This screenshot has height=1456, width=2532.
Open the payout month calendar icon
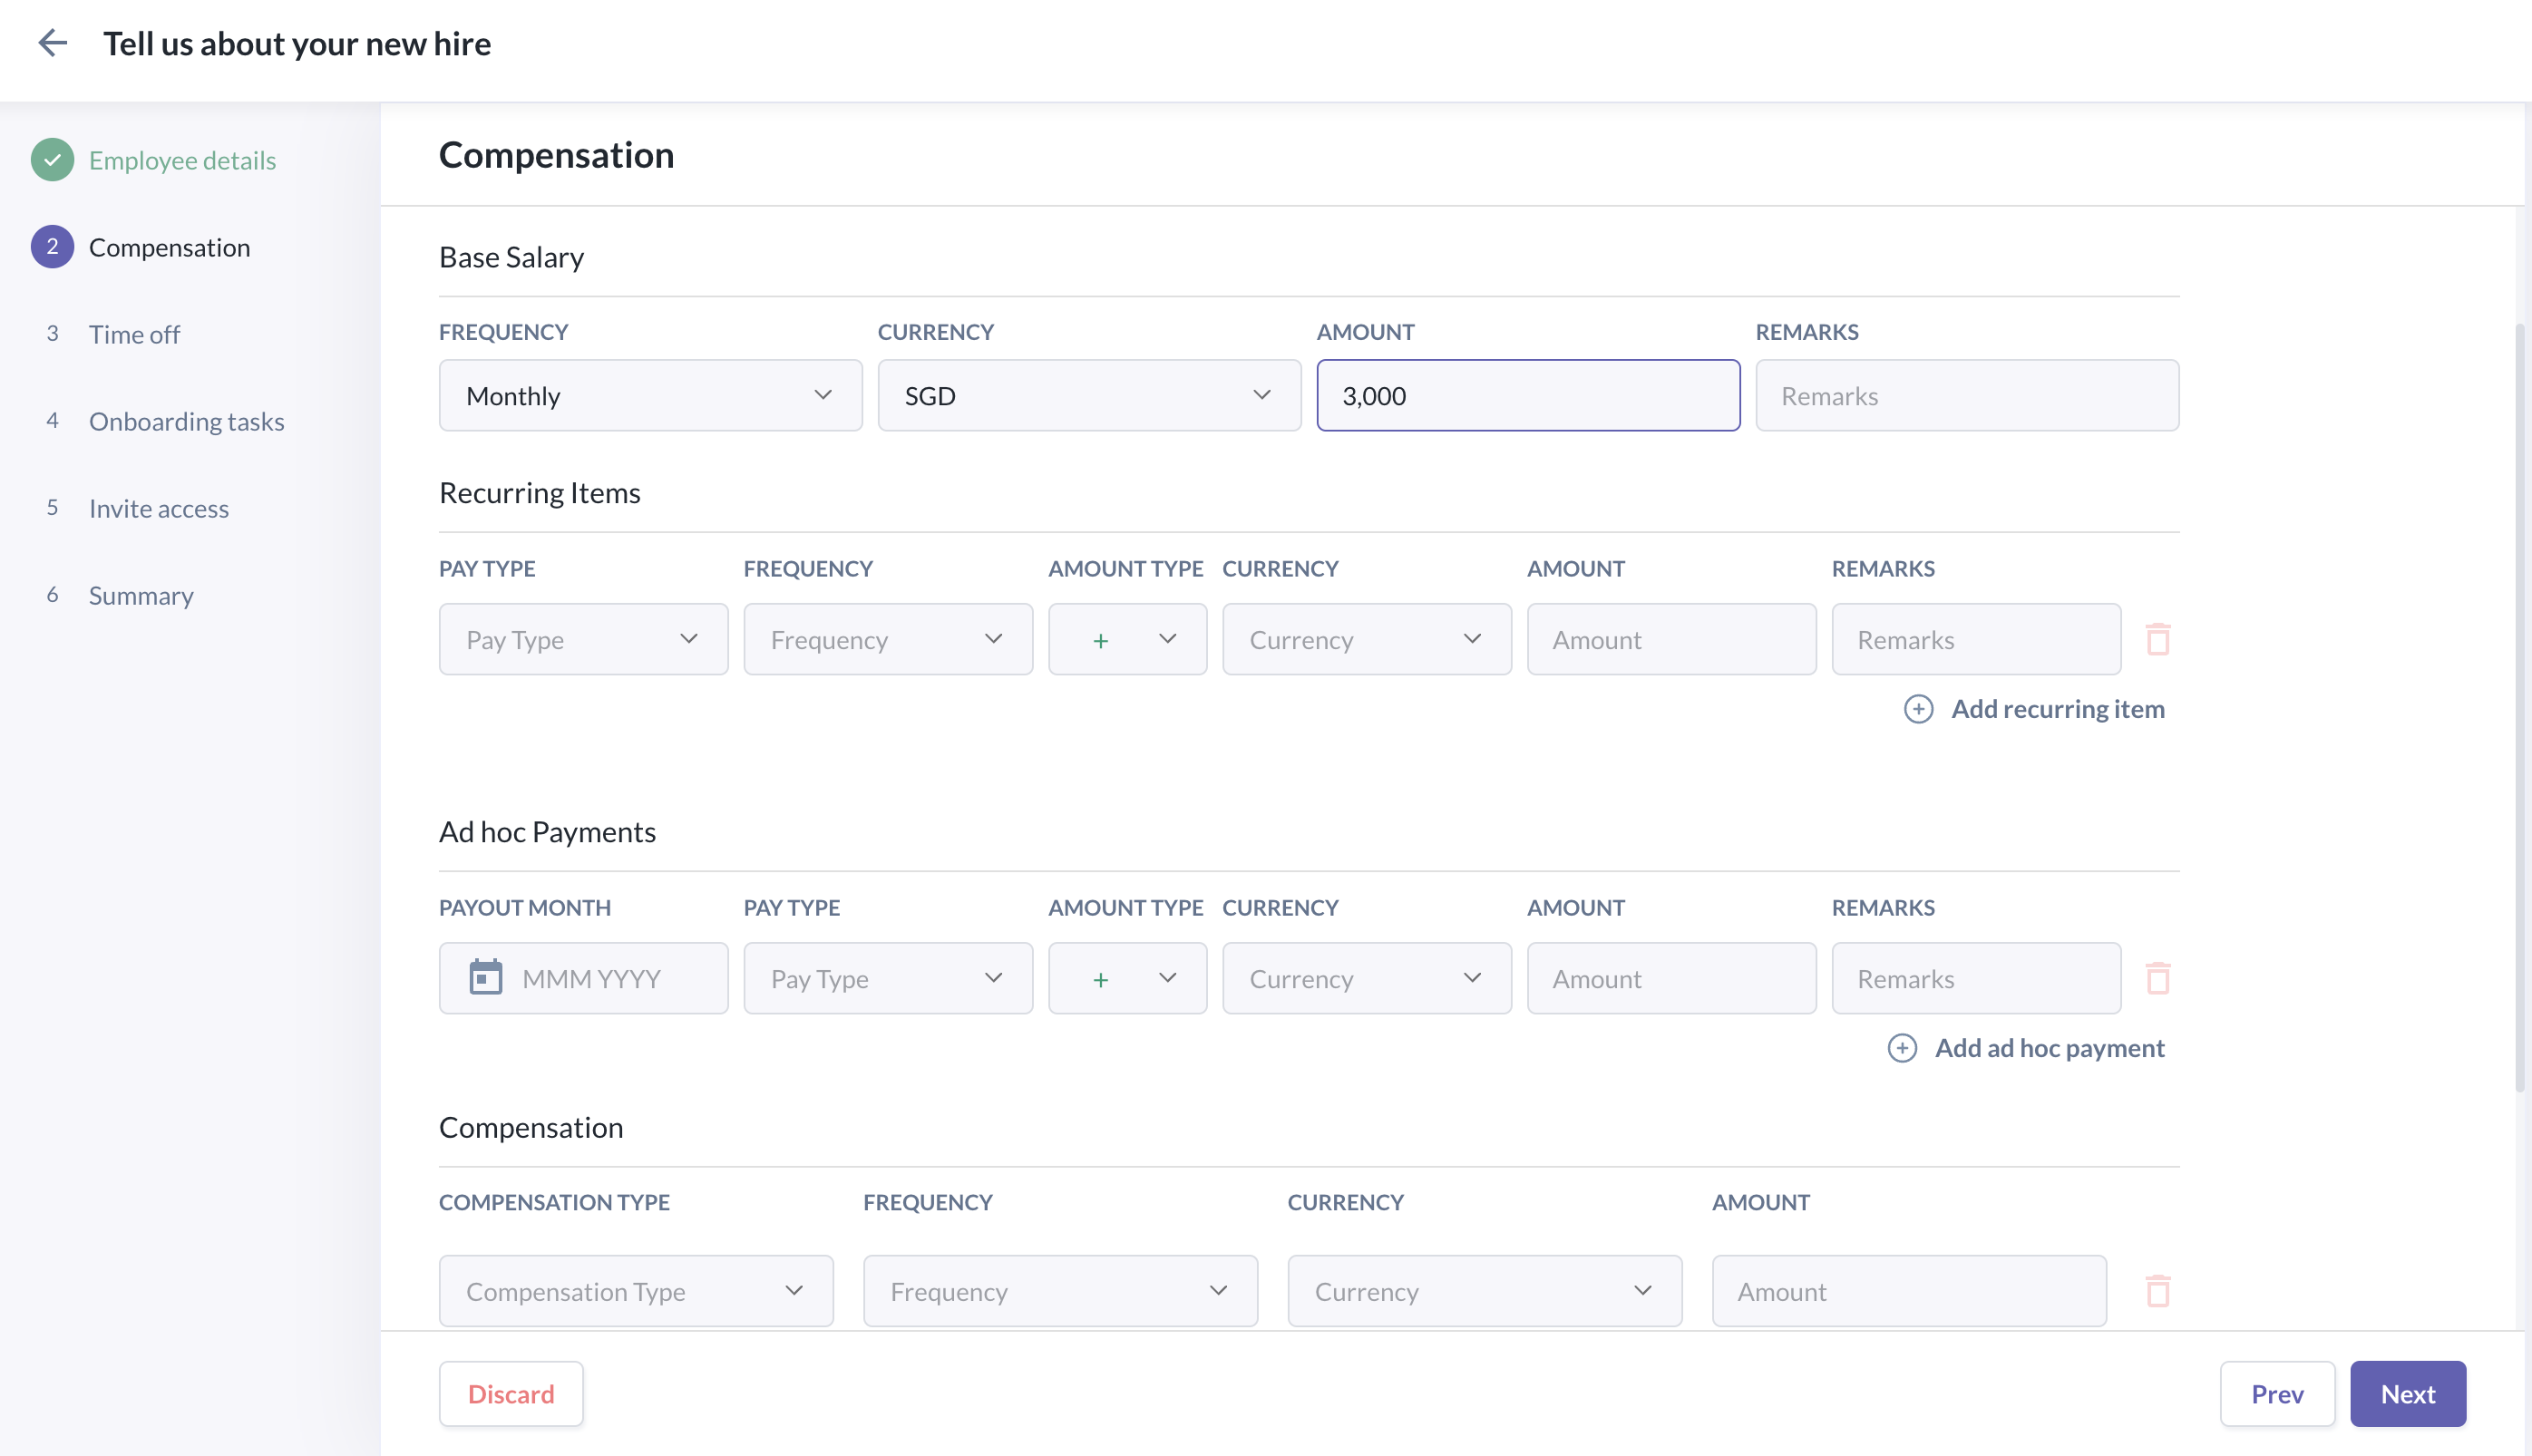[x=486, y=978]
